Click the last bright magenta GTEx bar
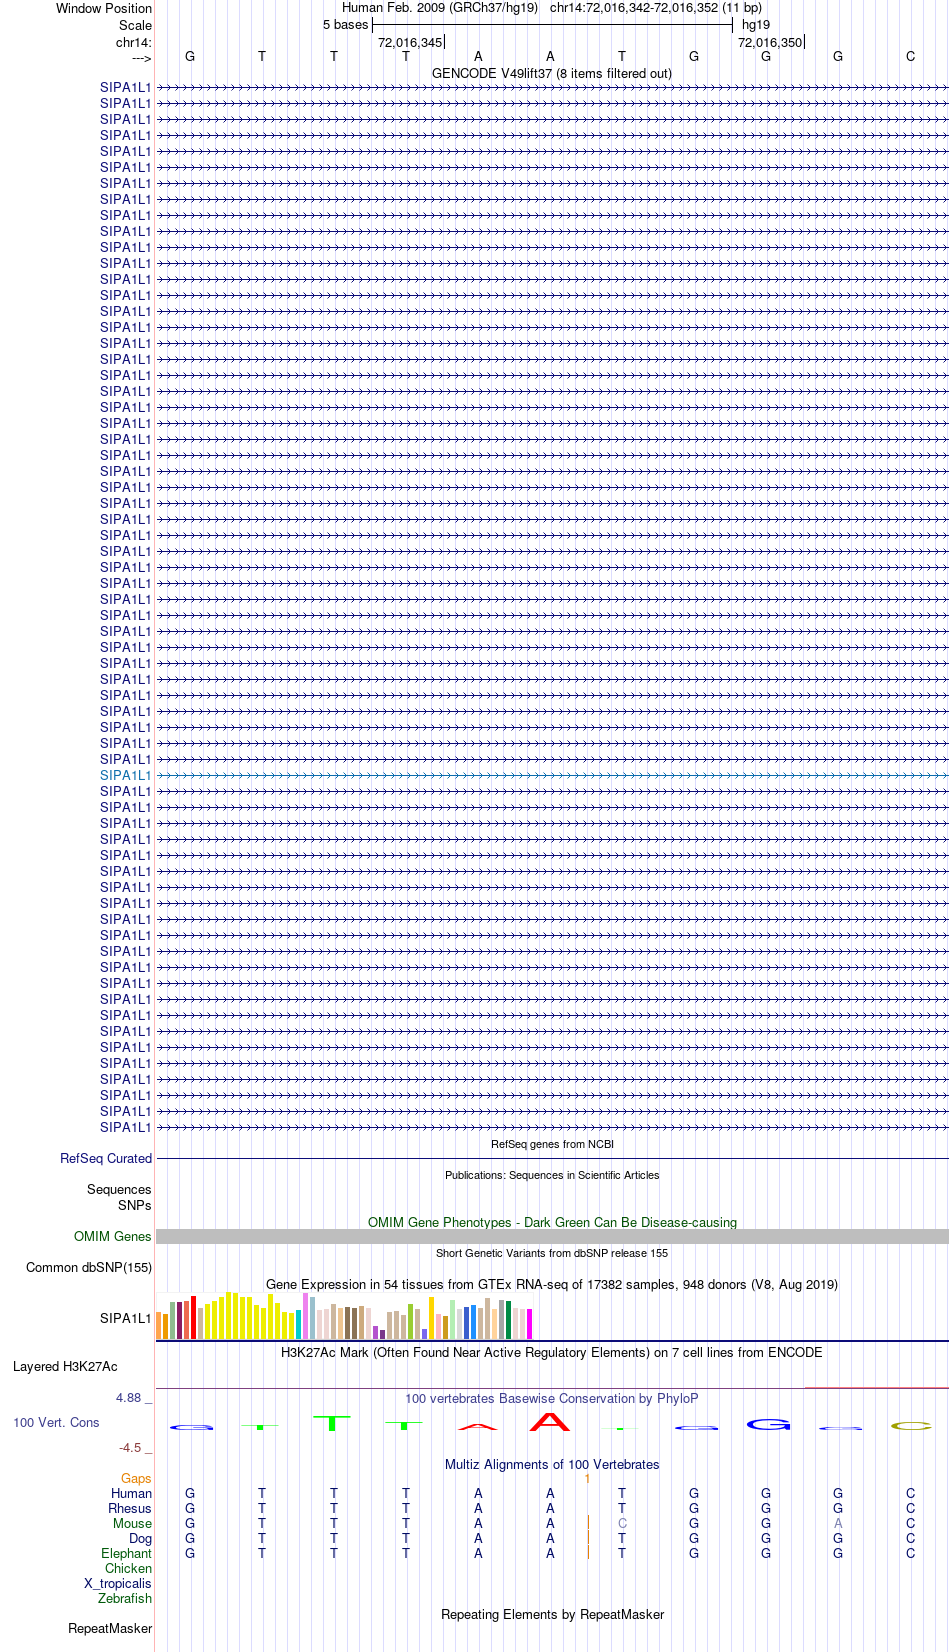Image resolution: width=950 pixels, height=1652 pixels. click(x=529, y=1324)
